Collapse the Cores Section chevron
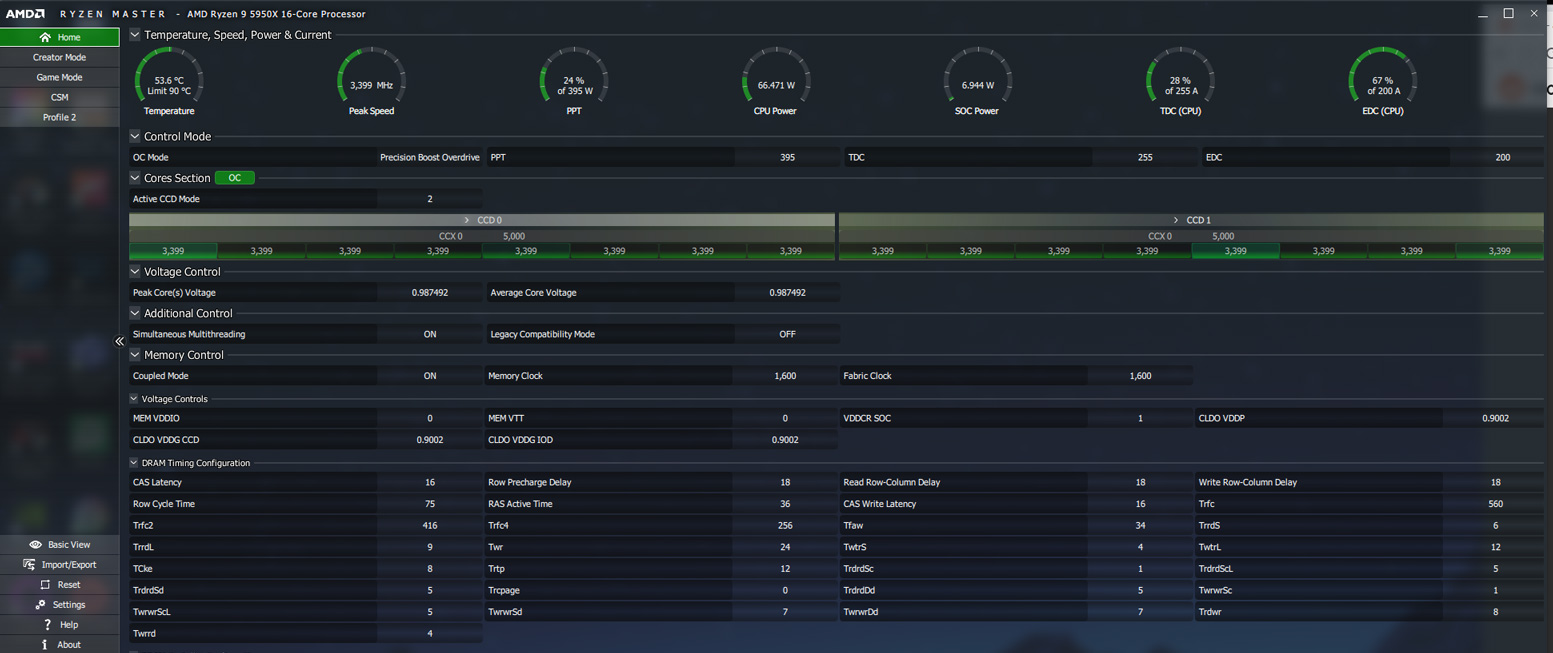Viewport: 1553px width, 653px height. (x=135, y=178)
